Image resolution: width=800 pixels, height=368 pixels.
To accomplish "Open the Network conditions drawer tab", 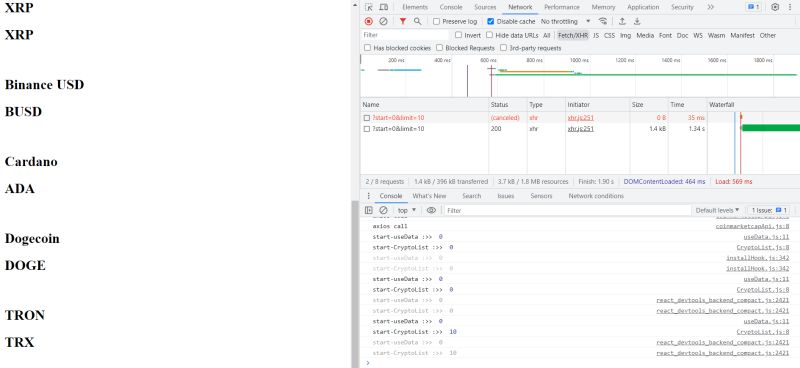I will pyautogui.click(x=596, y=196).
